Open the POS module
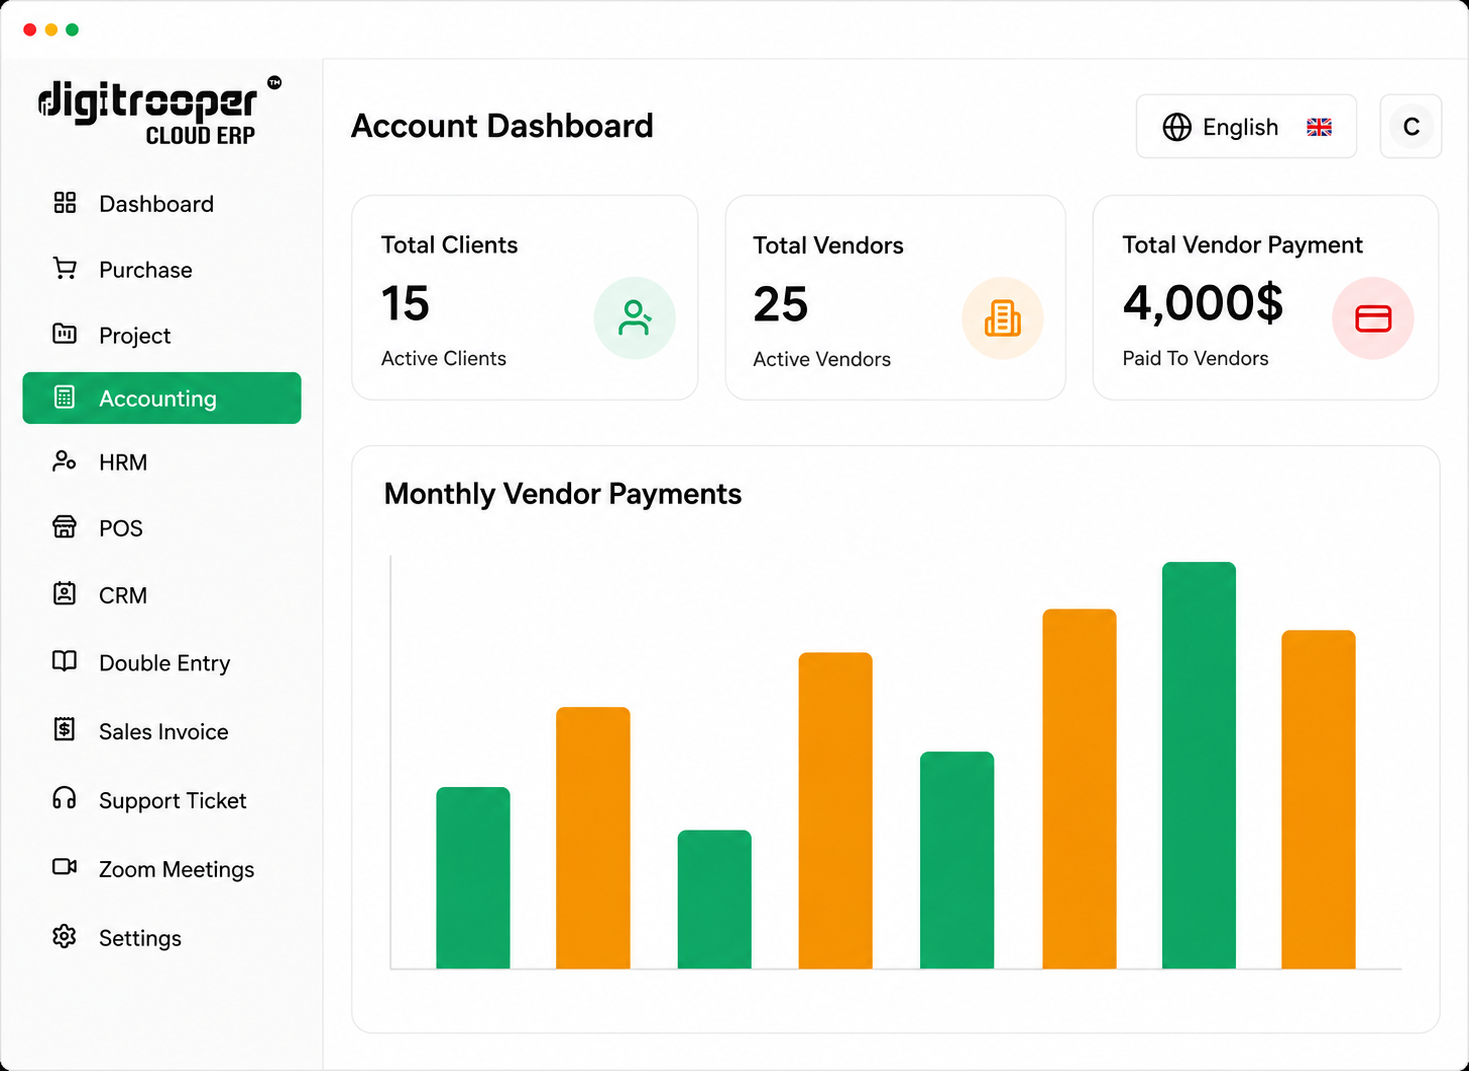Screen dimensions: 1469x1071 [x=162, y=528]
